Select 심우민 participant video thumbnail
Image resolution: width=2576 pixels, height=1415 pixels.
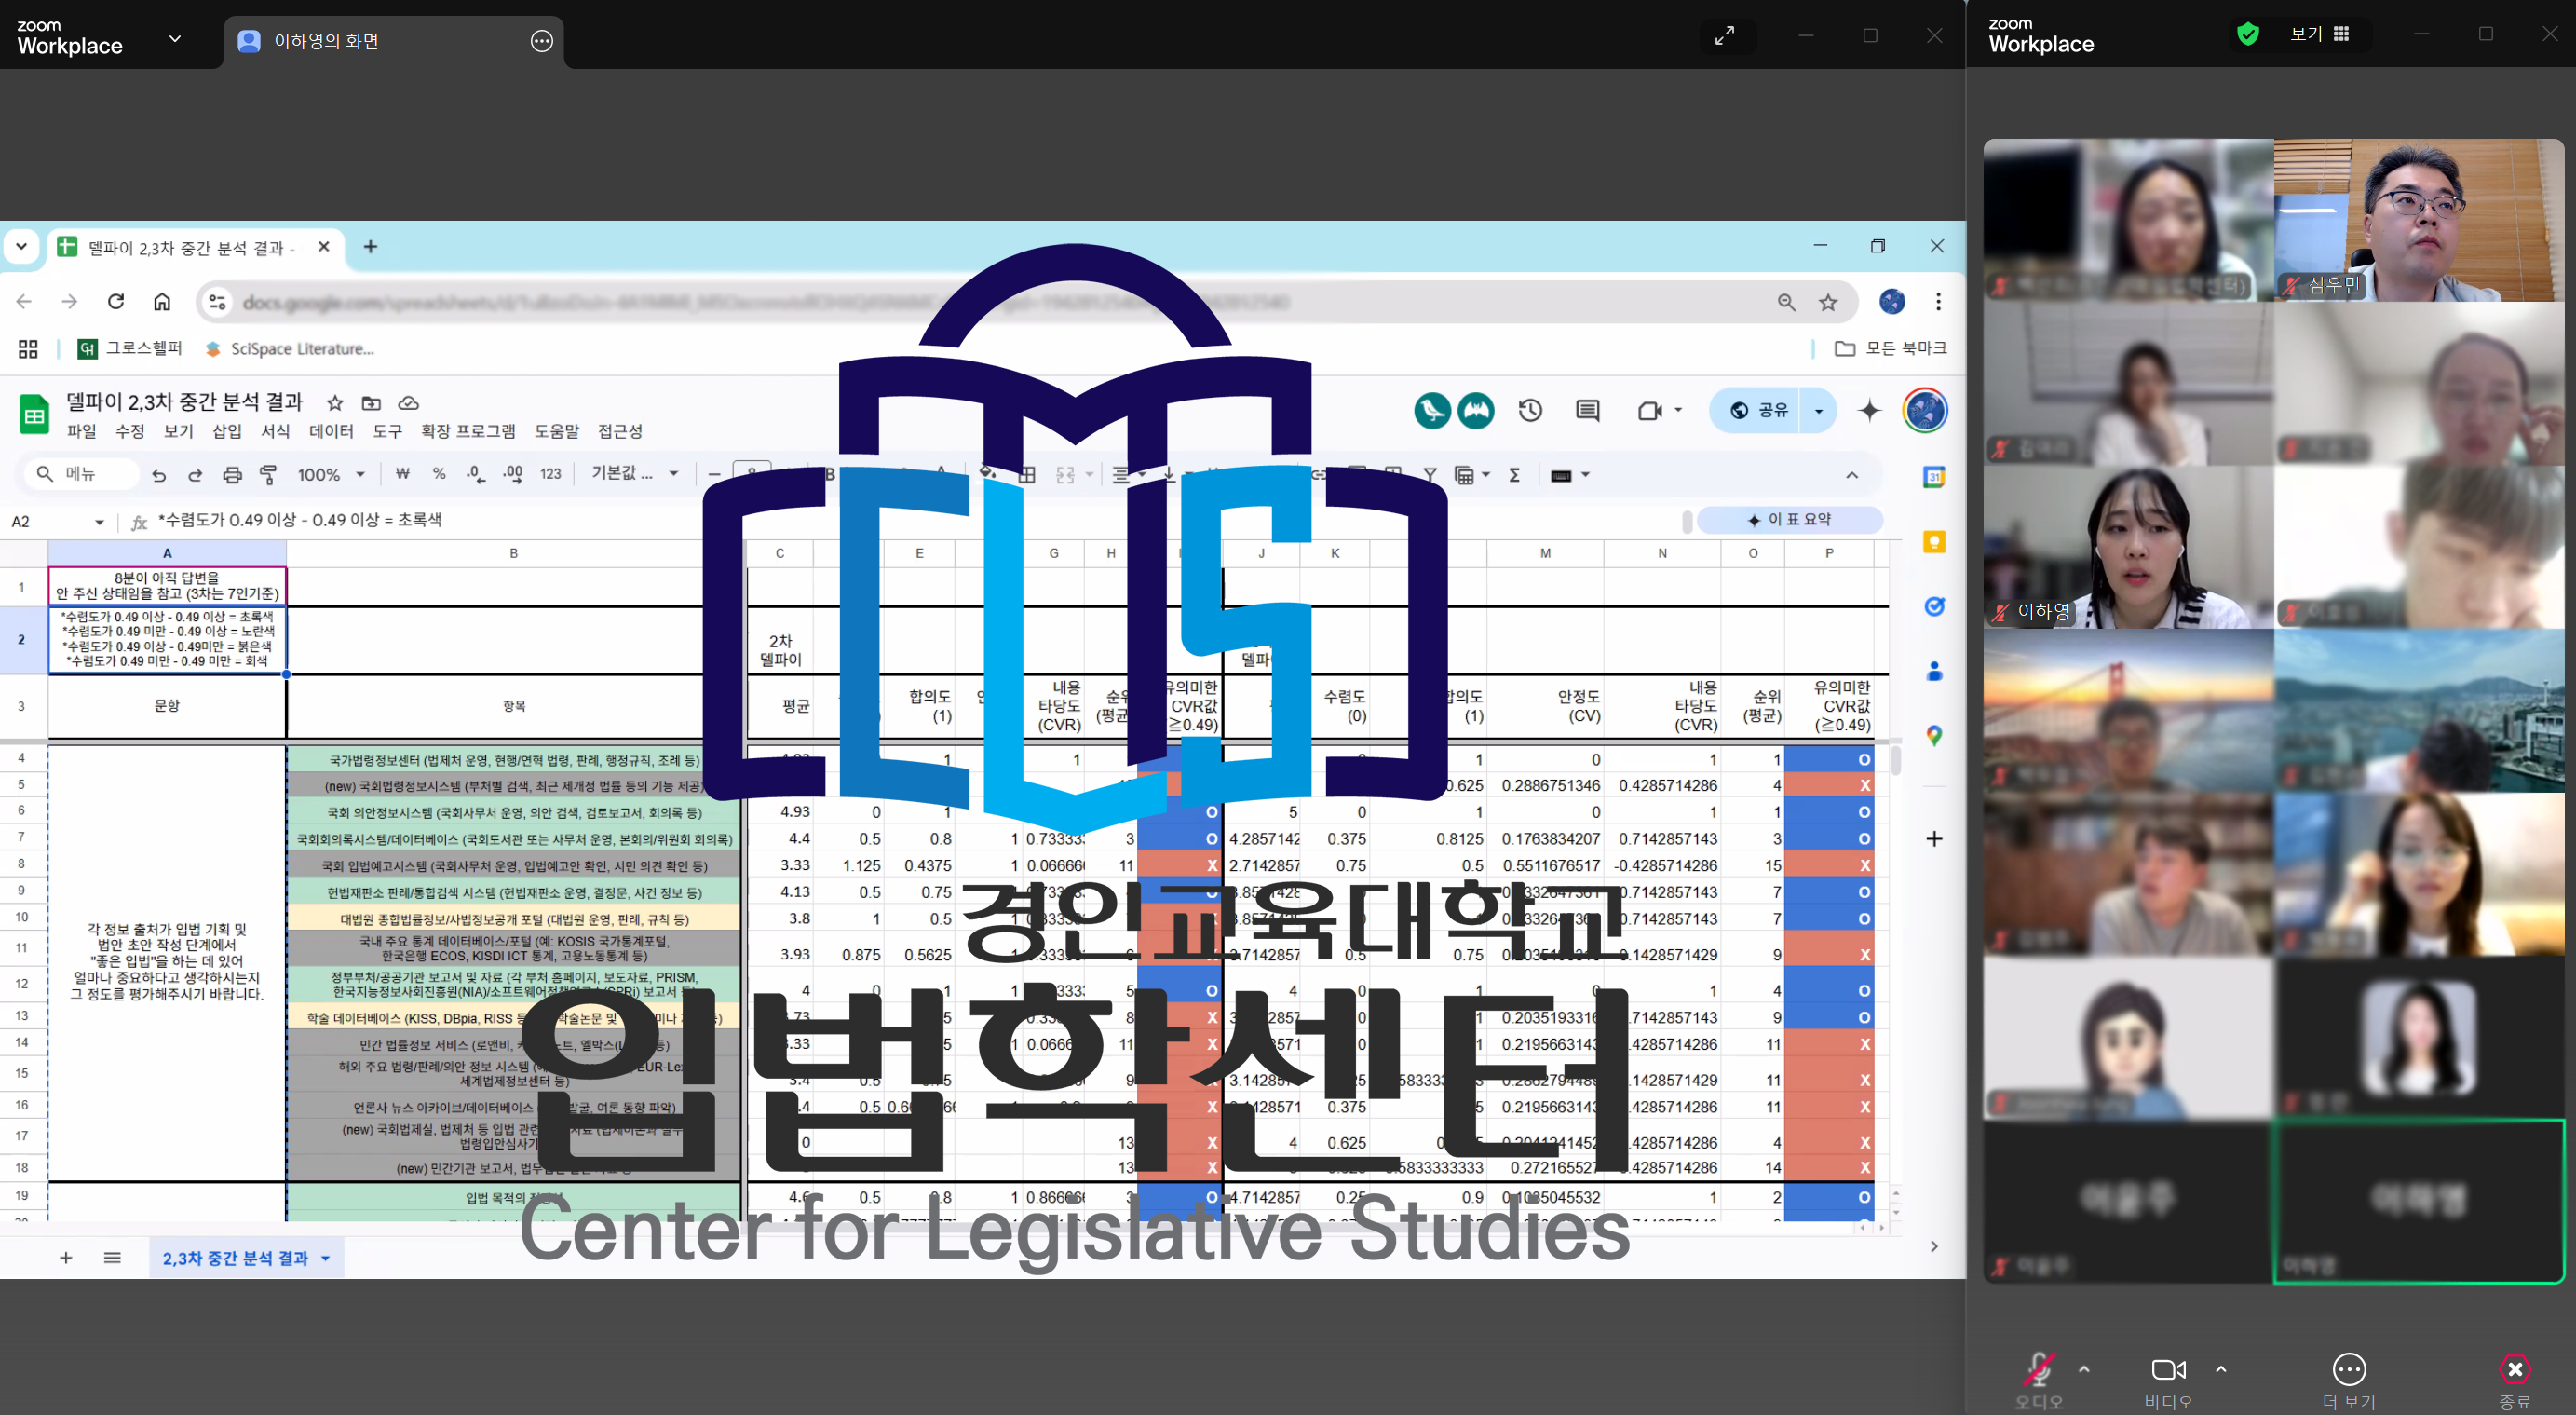(x=2419, y=220)
